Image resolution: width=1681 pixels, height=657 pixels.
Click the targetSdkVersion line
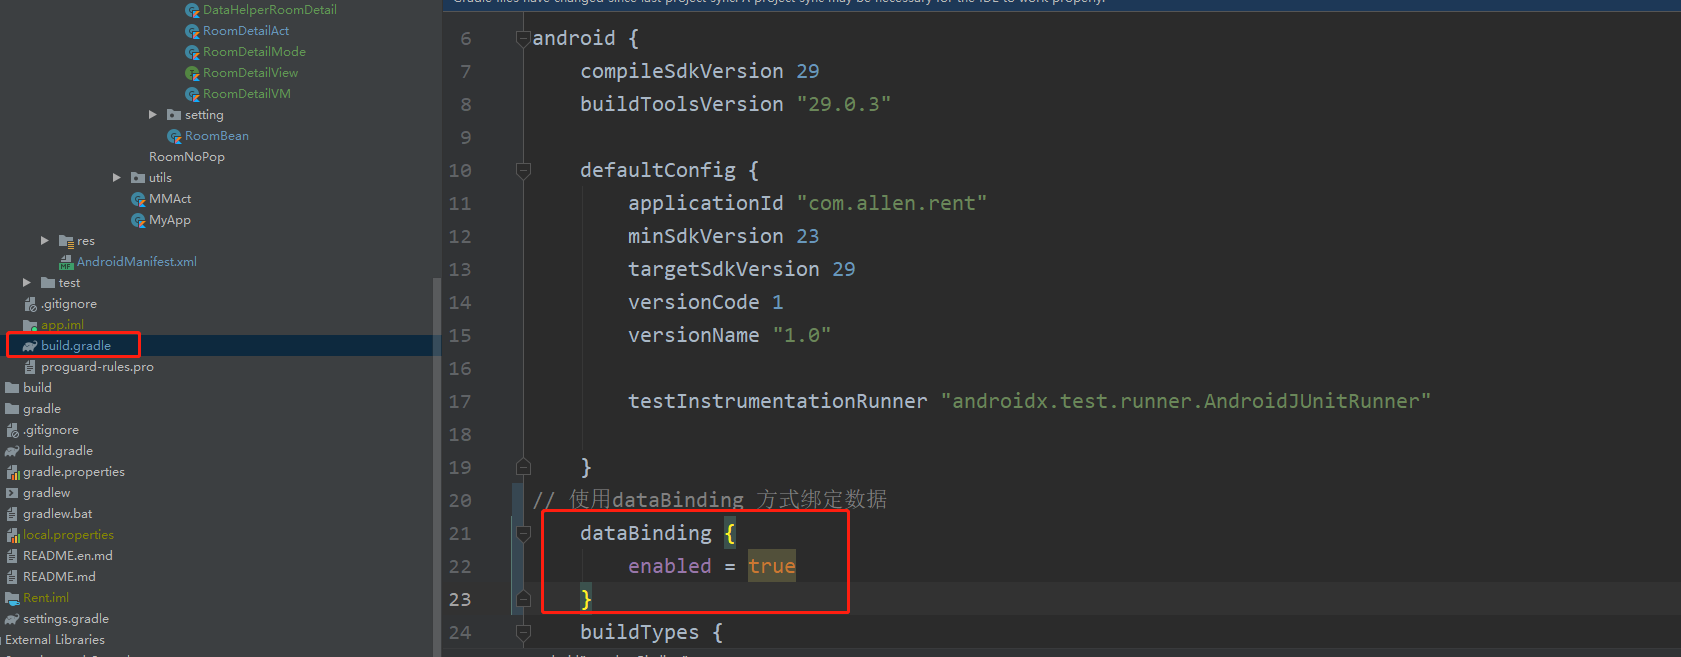742,270
